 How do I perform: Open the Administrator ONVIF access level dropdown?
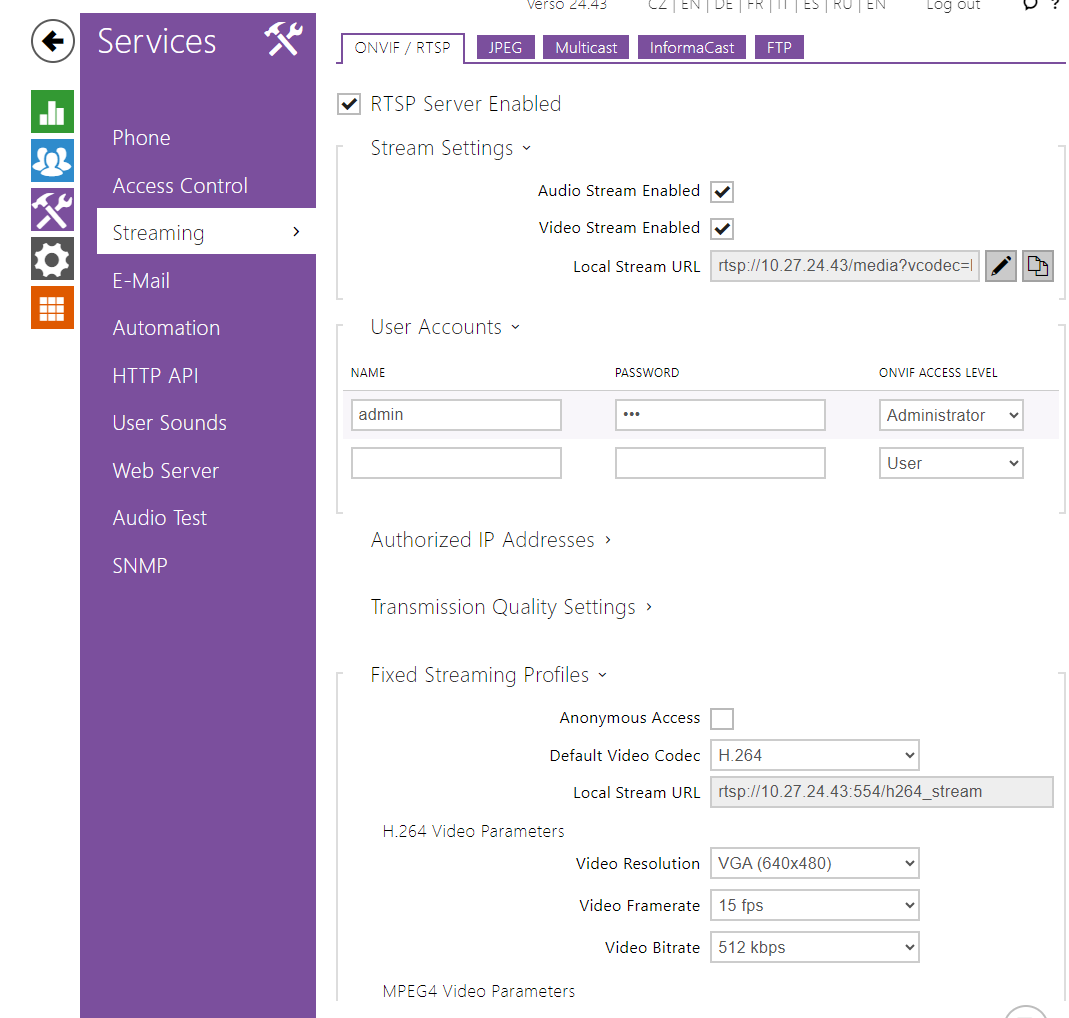pyautogui.click(x=950, y=415)
